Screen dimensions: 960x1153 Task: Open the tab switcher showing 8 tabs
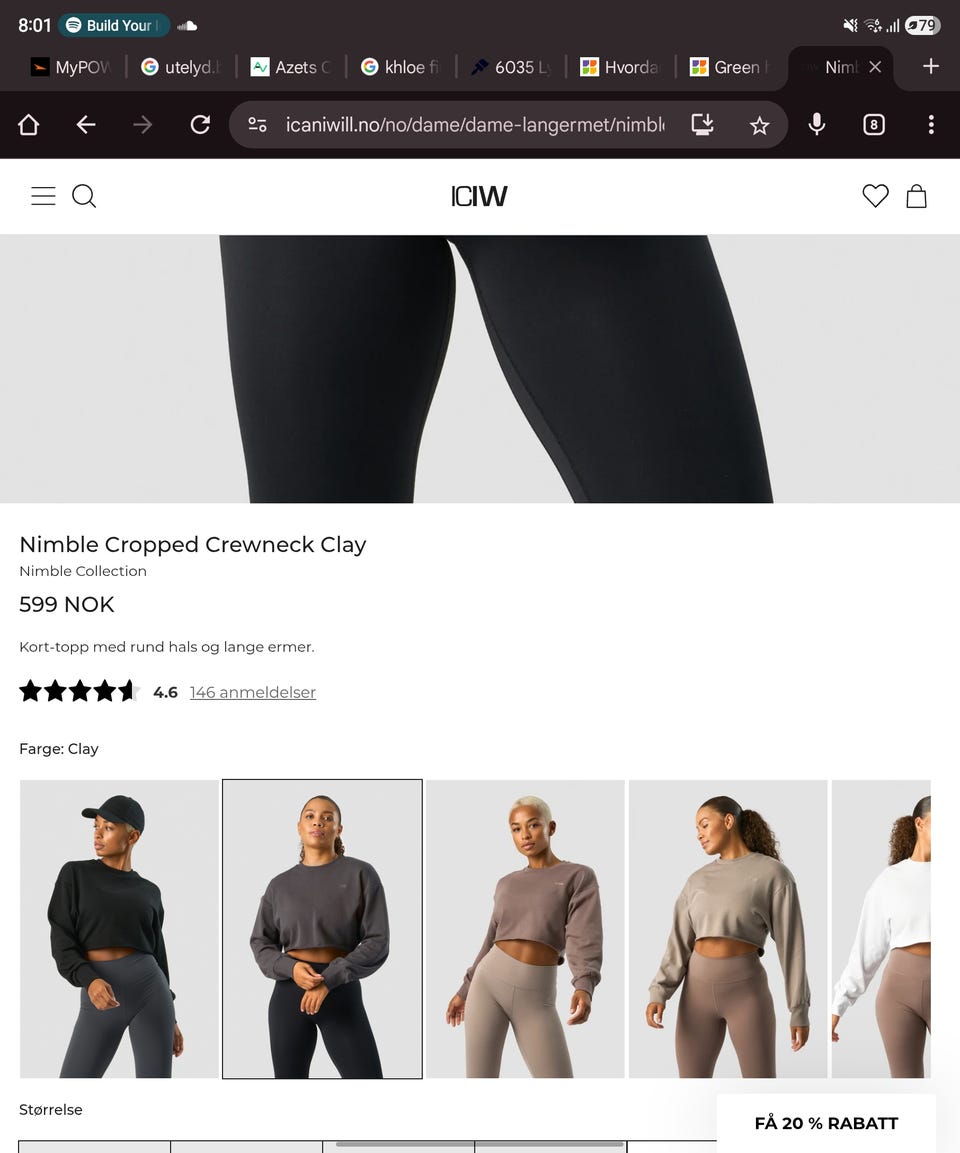[x=873, y=125]
